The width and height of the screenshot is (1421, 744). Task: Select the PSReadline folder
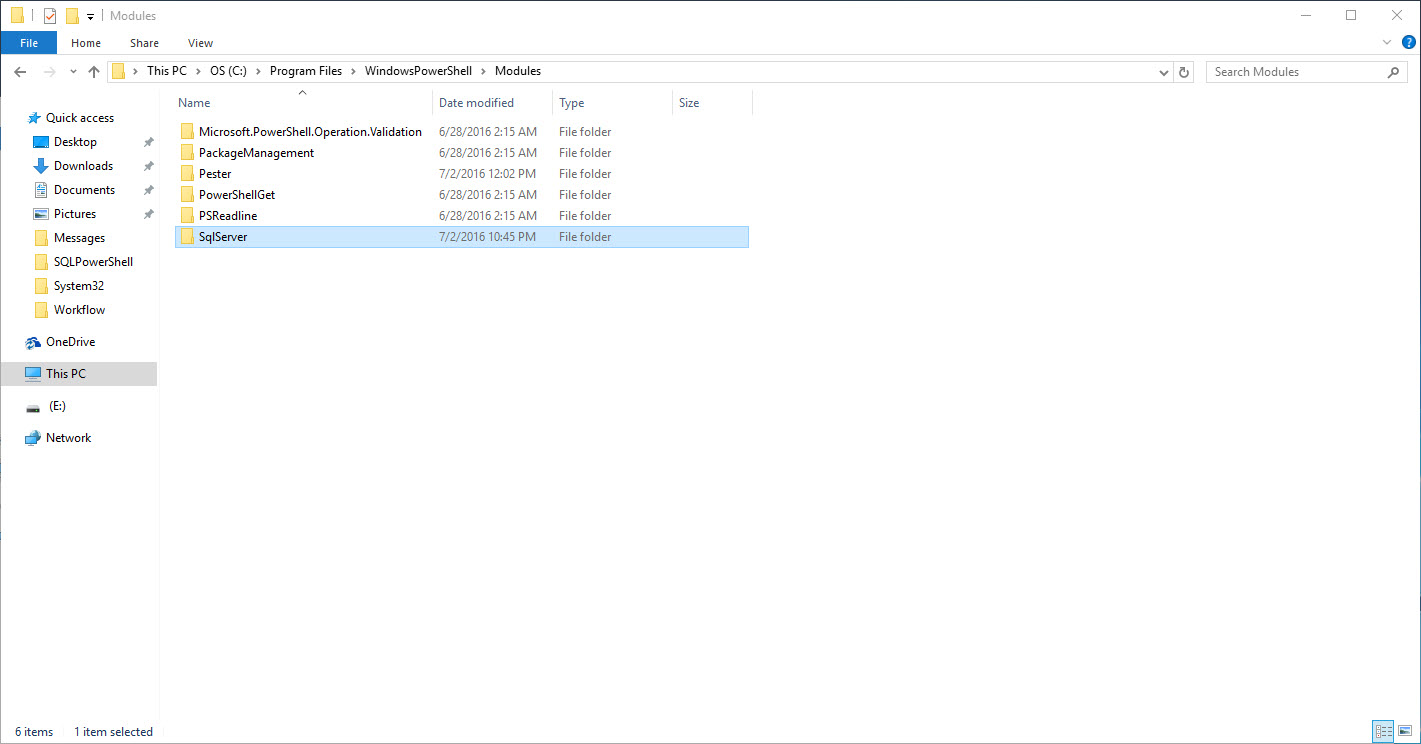click(228, 215)
